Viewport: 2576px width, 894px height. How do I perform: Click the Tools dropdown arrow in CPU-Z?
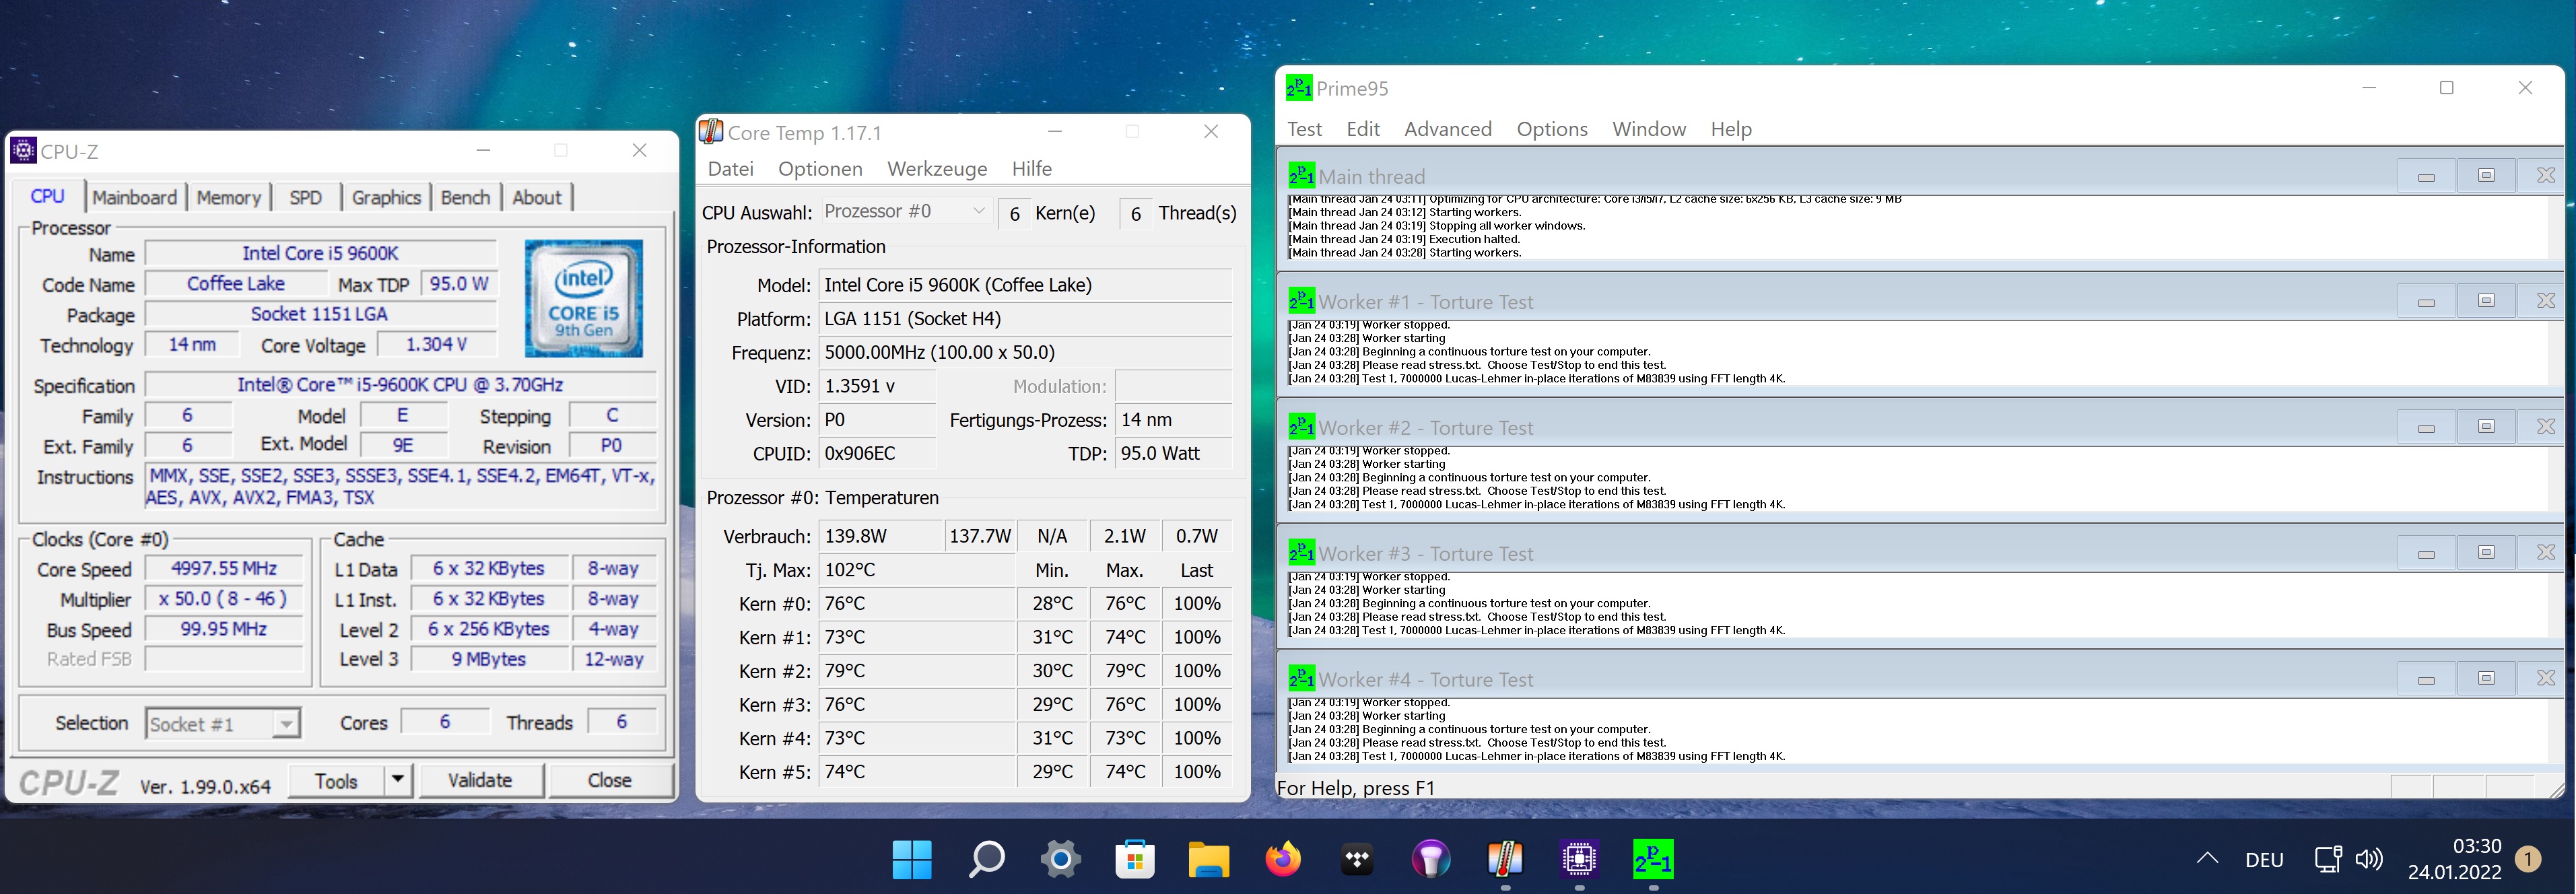[x=398, y=780]
